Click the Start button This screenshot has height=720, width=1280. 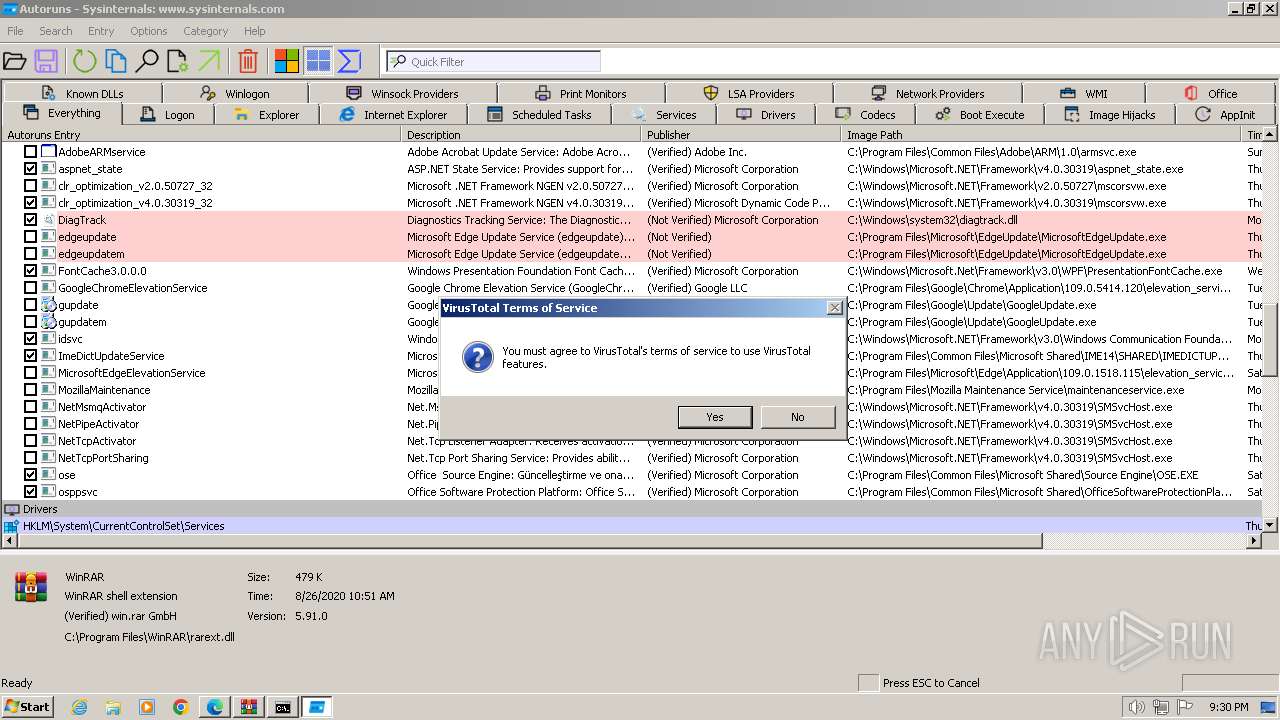[28, 707]
